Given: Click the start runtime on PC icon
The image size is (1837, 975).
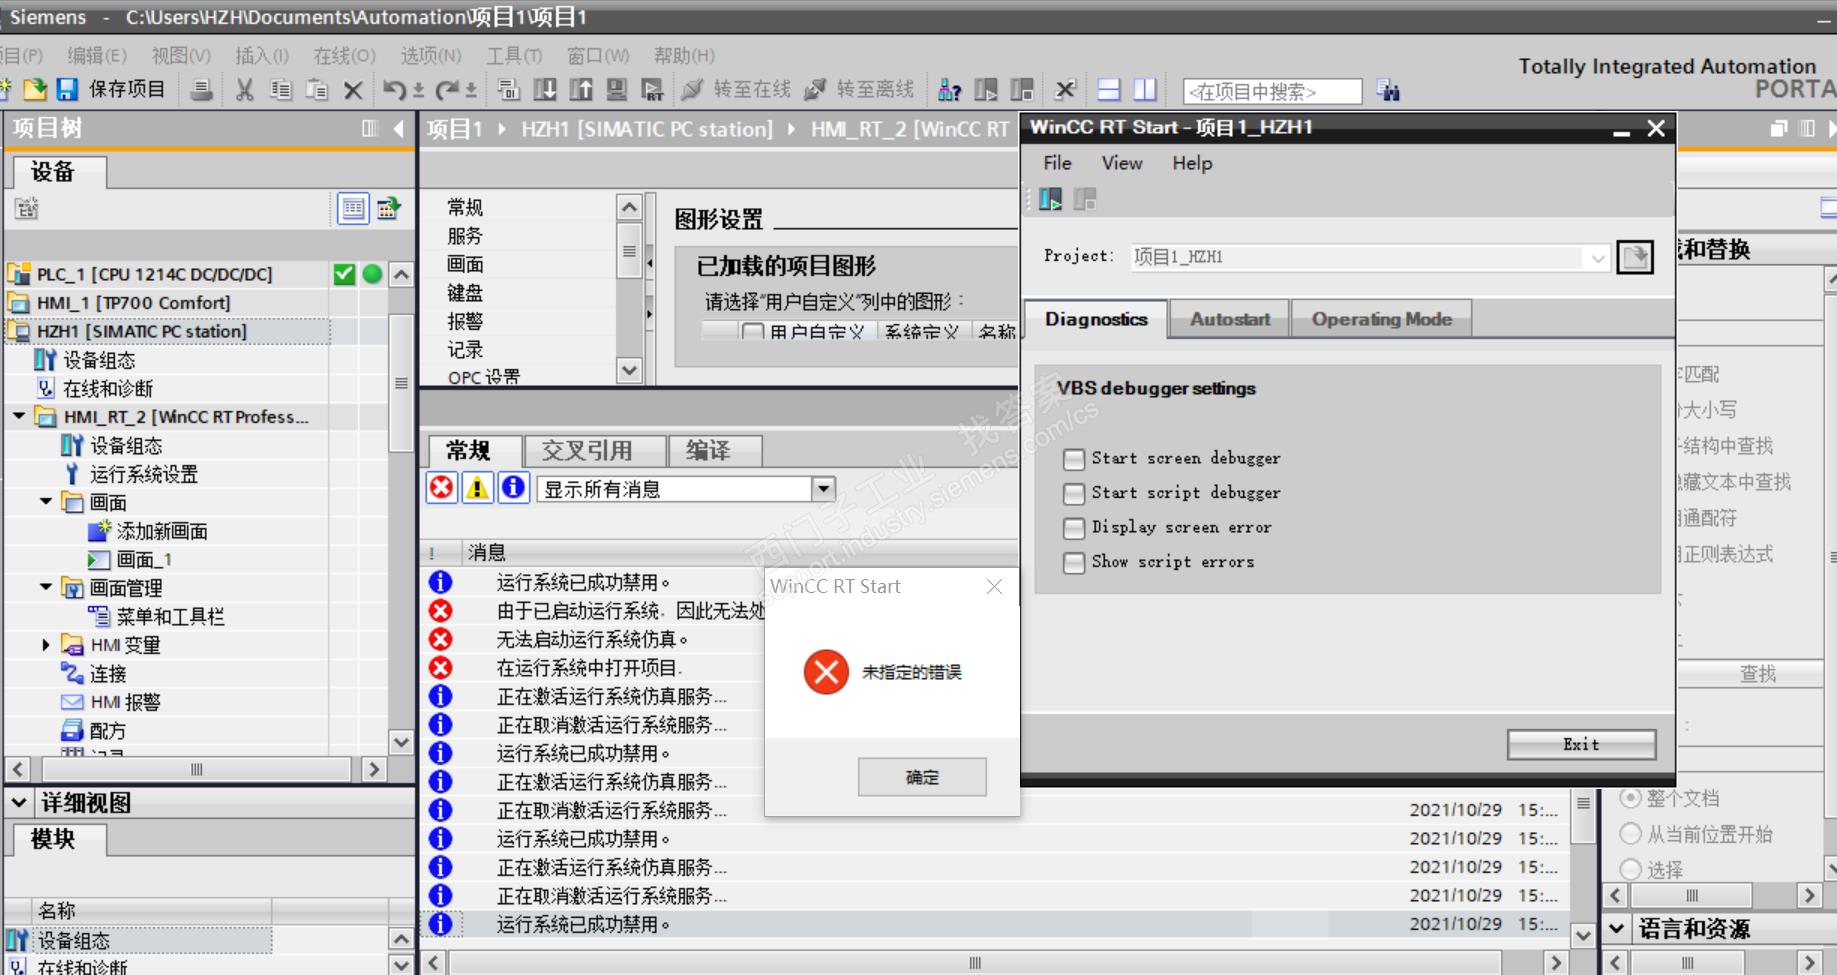Looking at the screenshot, I should click(653, 90).
